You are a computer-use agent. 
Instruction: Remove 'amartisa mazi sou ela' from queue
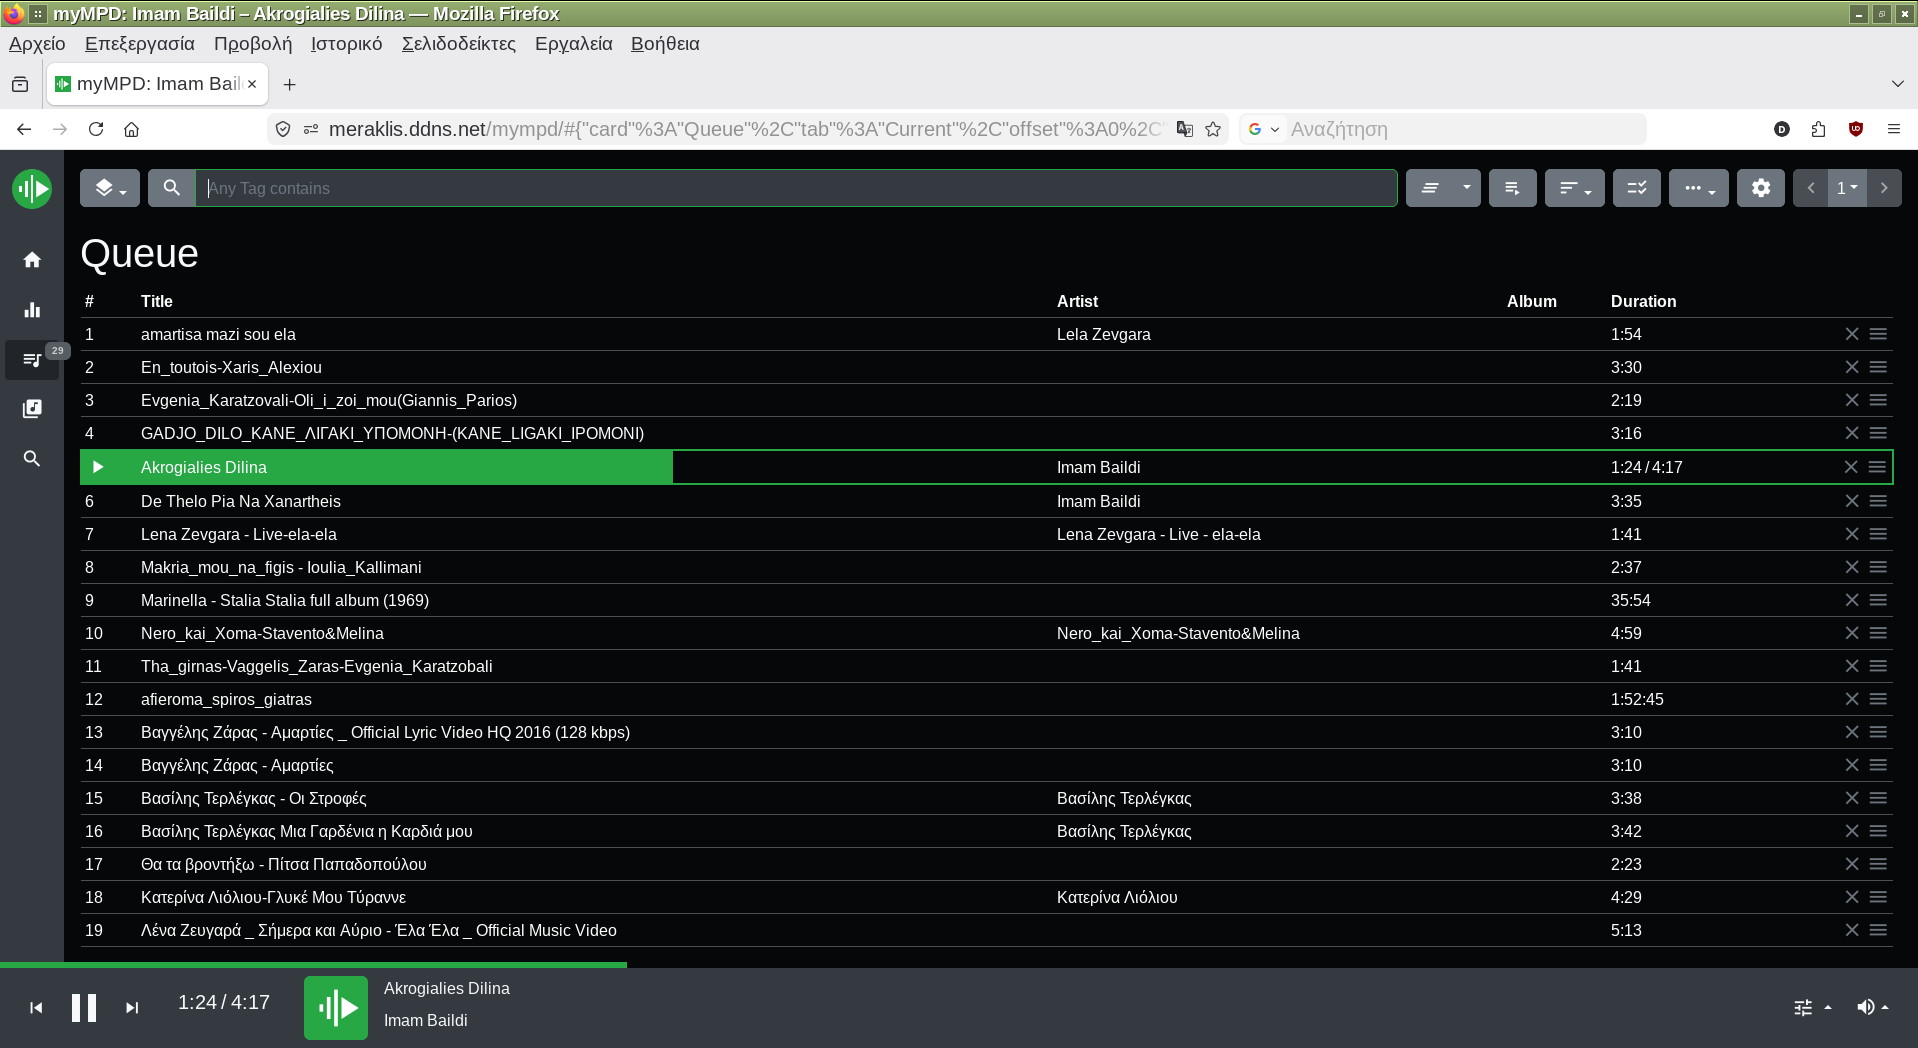pyautogui.click(x=1851, y=334)
